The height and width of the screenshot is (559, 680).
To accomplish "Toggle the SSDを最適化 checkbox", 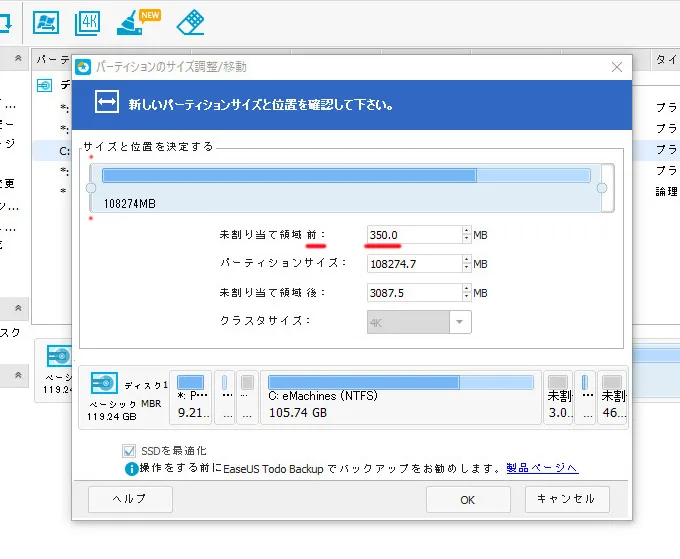I will click(128, 451).
